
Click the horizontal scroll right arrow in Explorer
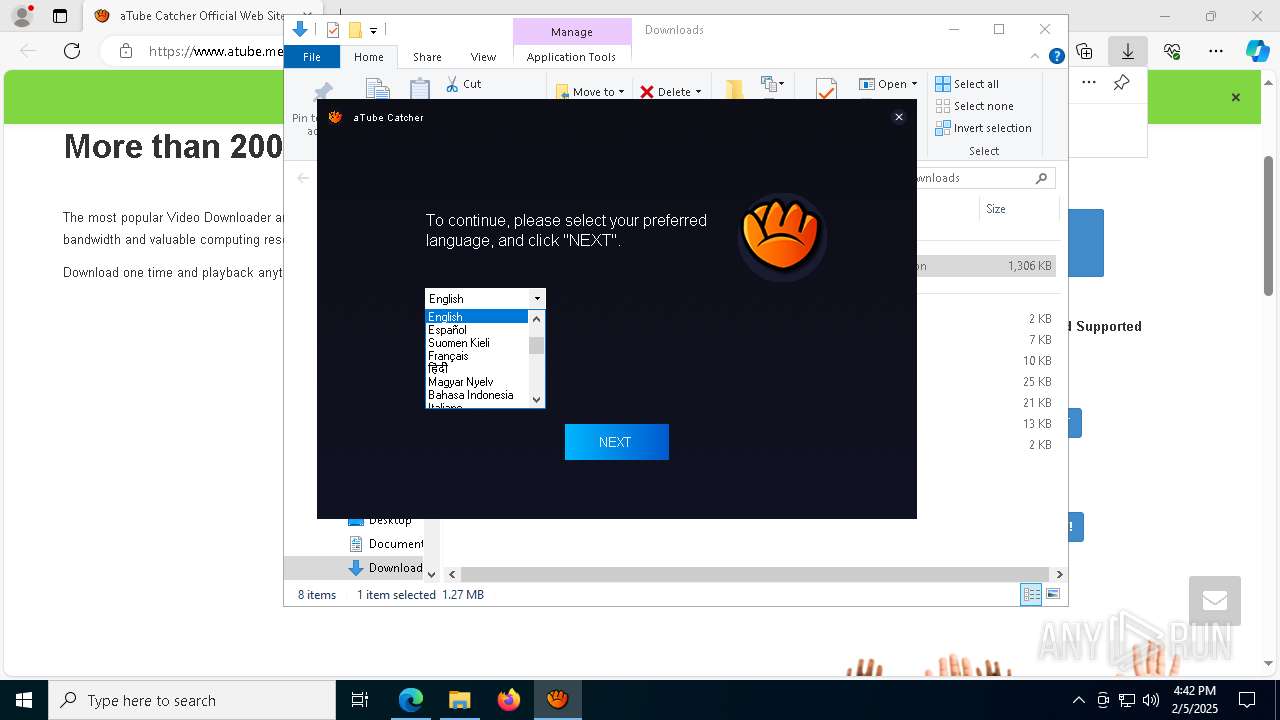point(1059,575)
